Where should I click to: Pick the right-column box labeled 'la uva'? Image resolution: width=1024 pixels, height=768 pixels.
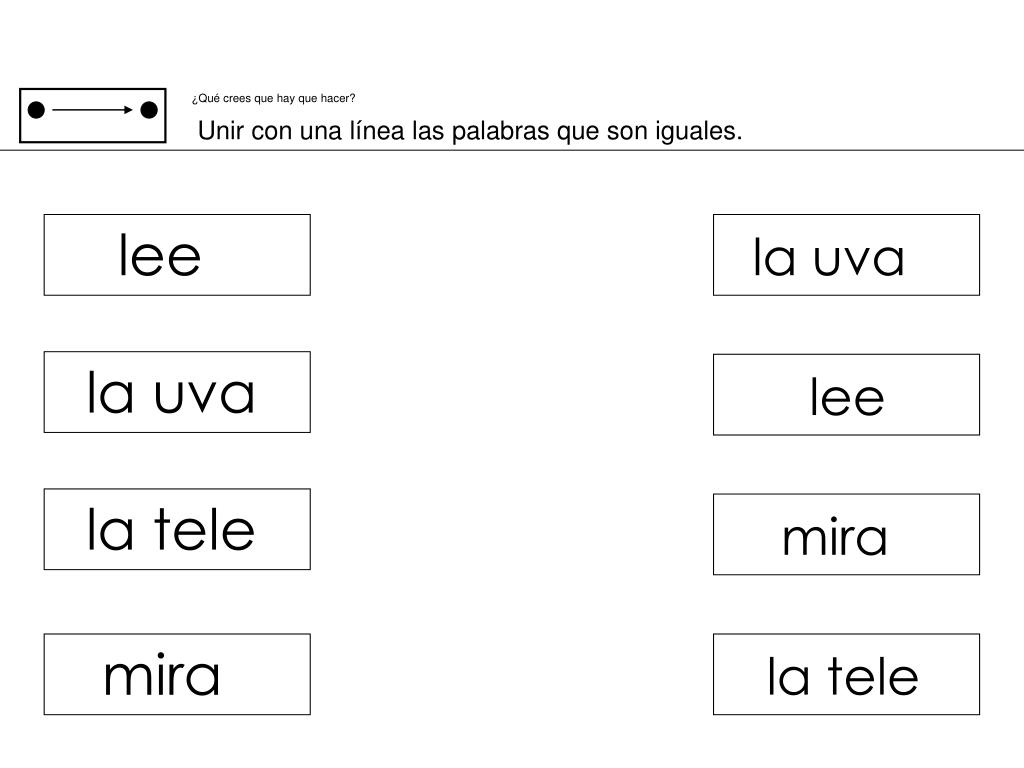[x=846, y=255]
